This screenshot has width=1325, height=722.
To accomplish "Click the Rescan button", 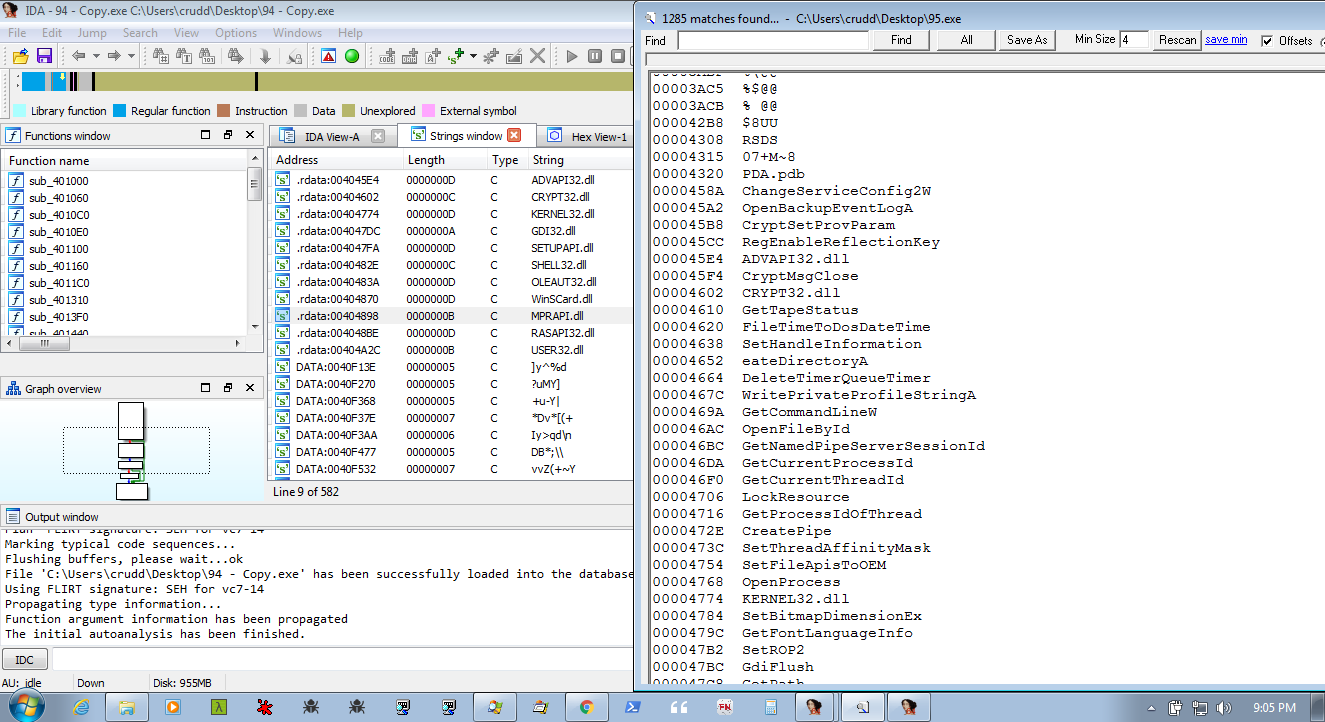I will pyautogui.click(x=1177, y=40).
